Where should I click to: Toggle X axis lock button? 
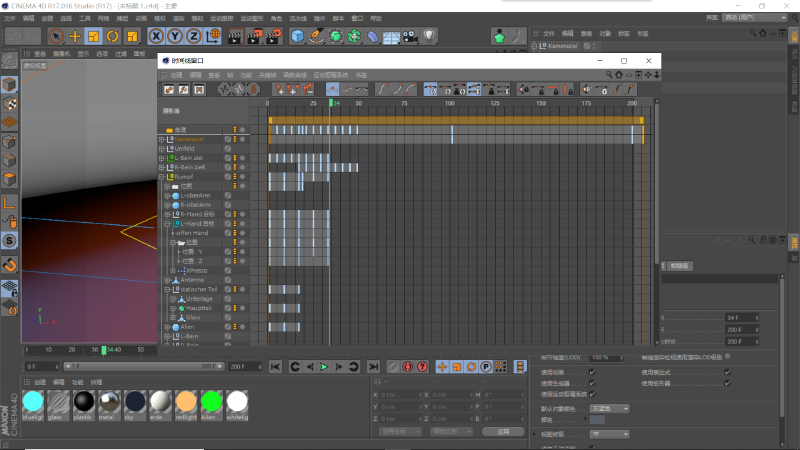156,36
